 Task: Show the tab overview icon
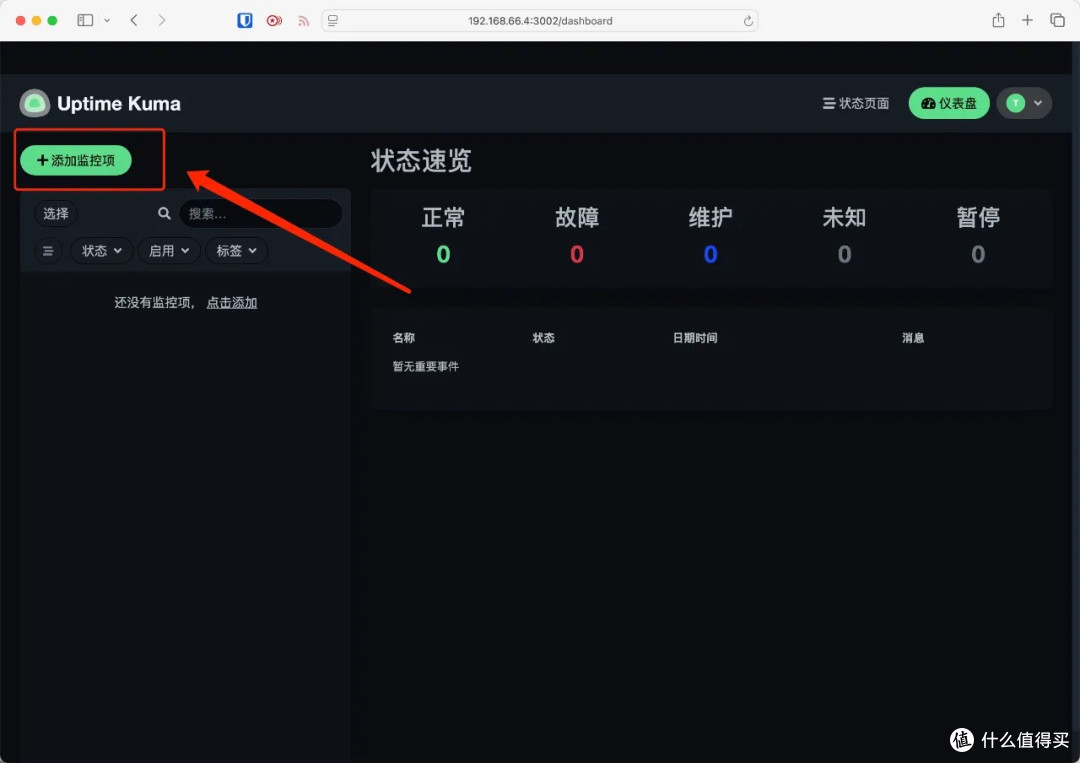click(1057, 21)
